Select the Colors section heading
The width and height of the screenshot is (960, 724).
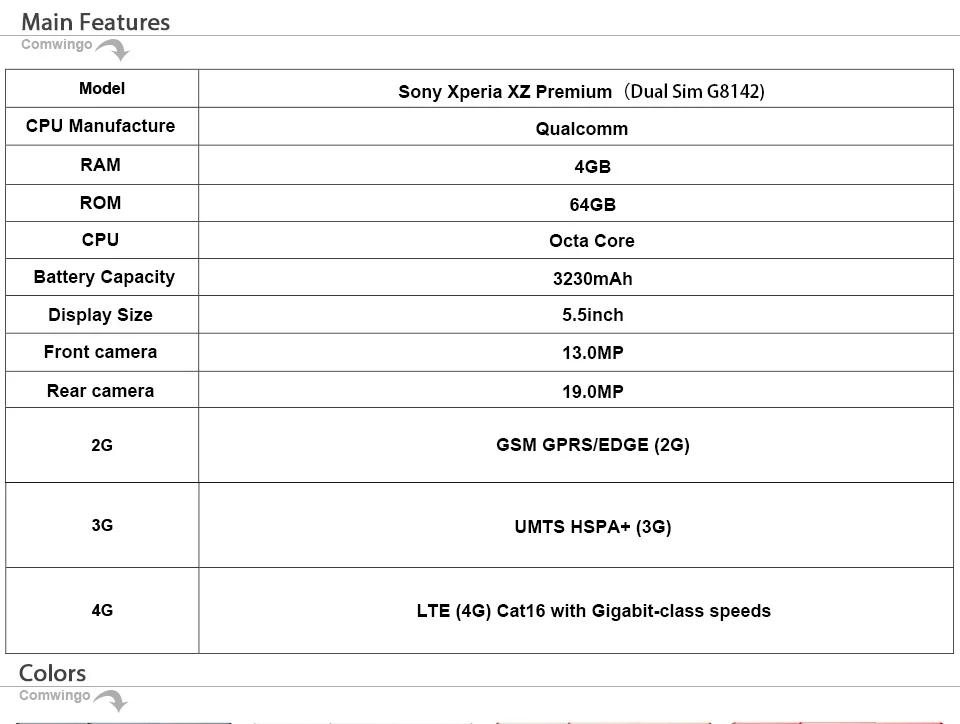click(53, 673)
